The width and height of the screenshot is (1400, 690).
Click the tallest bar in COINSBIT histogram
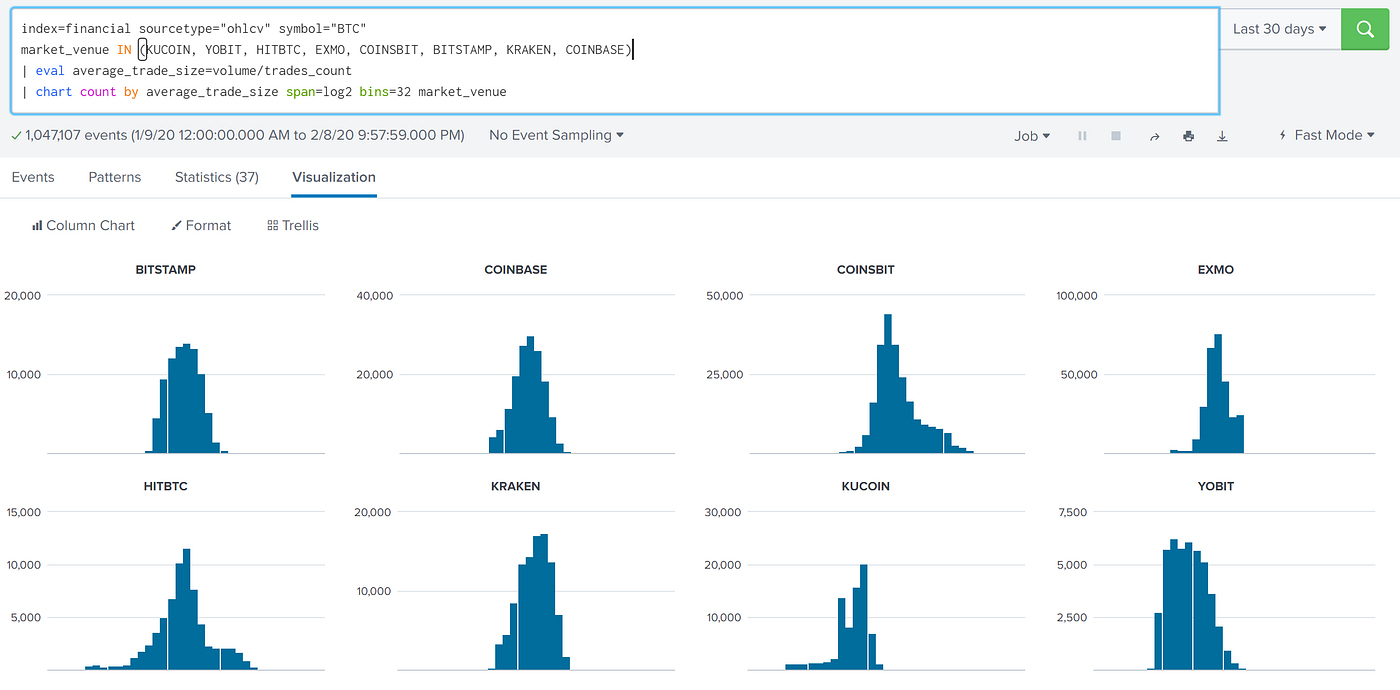click(888, 384)
